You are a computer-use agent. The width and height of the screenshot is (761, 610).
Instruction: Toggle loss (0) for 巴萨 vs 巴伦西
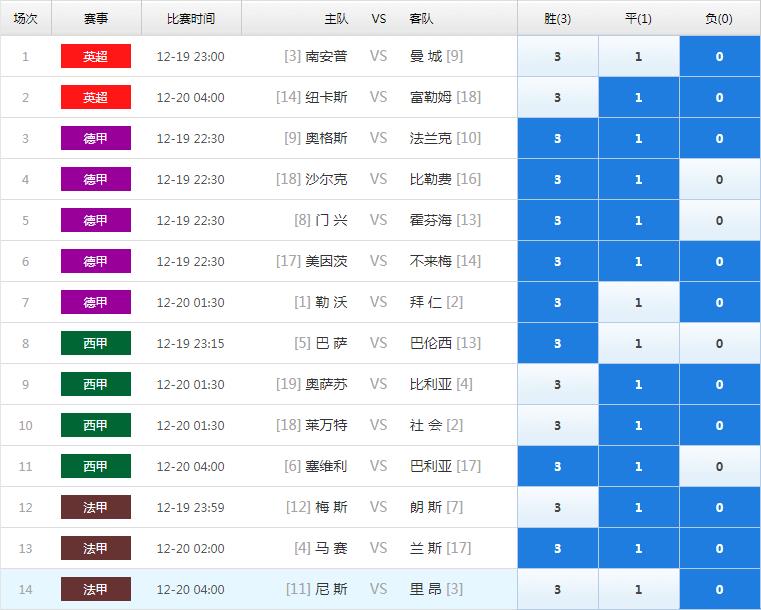pos(720,344)
